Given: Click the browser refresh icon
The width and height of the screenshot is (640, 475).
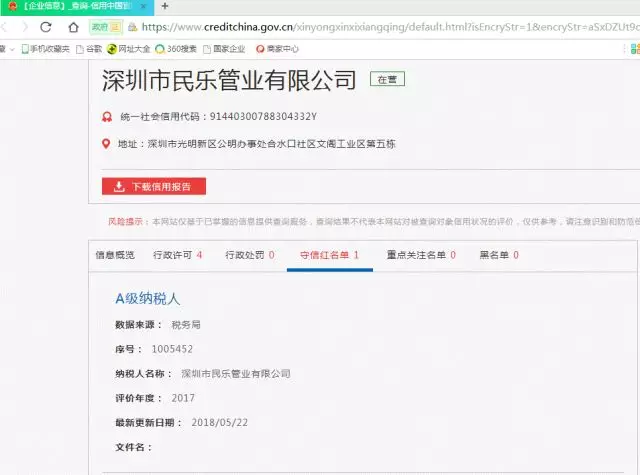Looking at the screenshot, I should point(45,27).
